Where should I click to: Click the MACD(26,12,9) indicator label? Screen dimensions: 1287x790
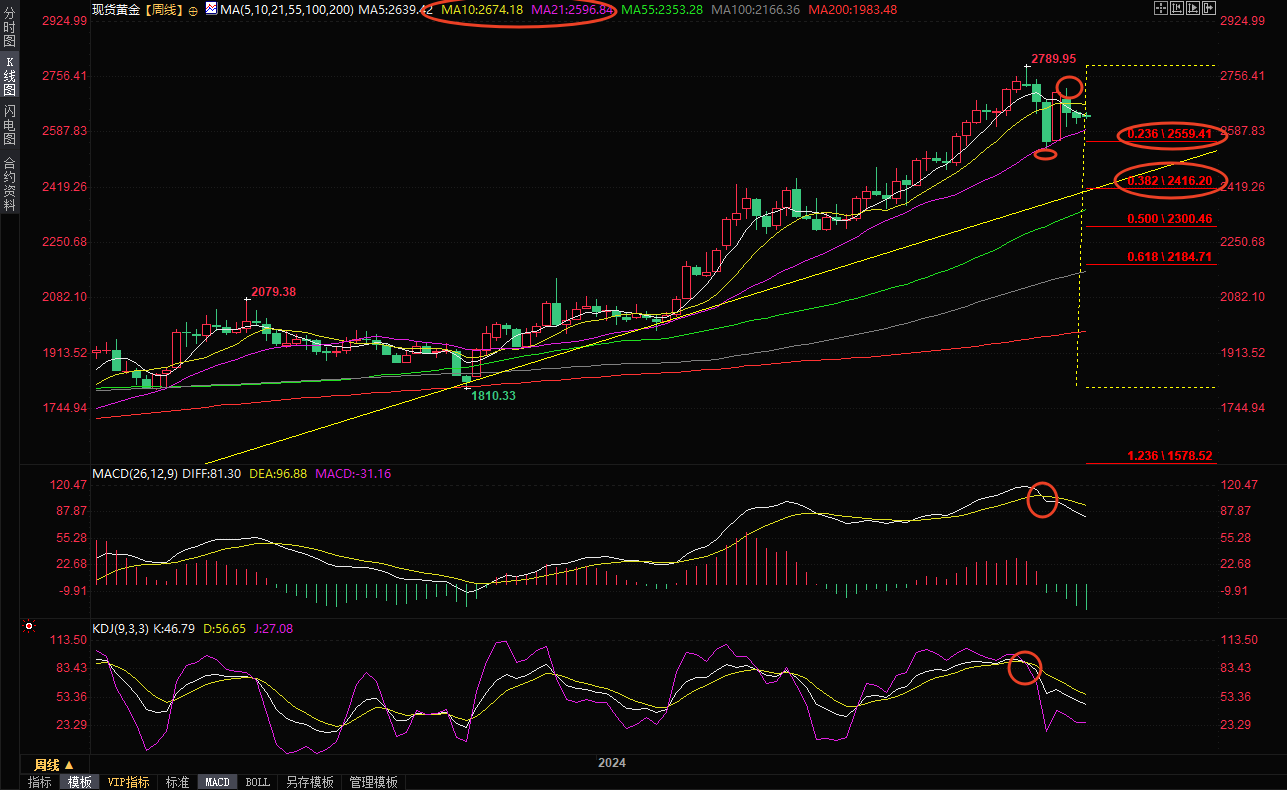pyautogui.click(x=135, y=473)
